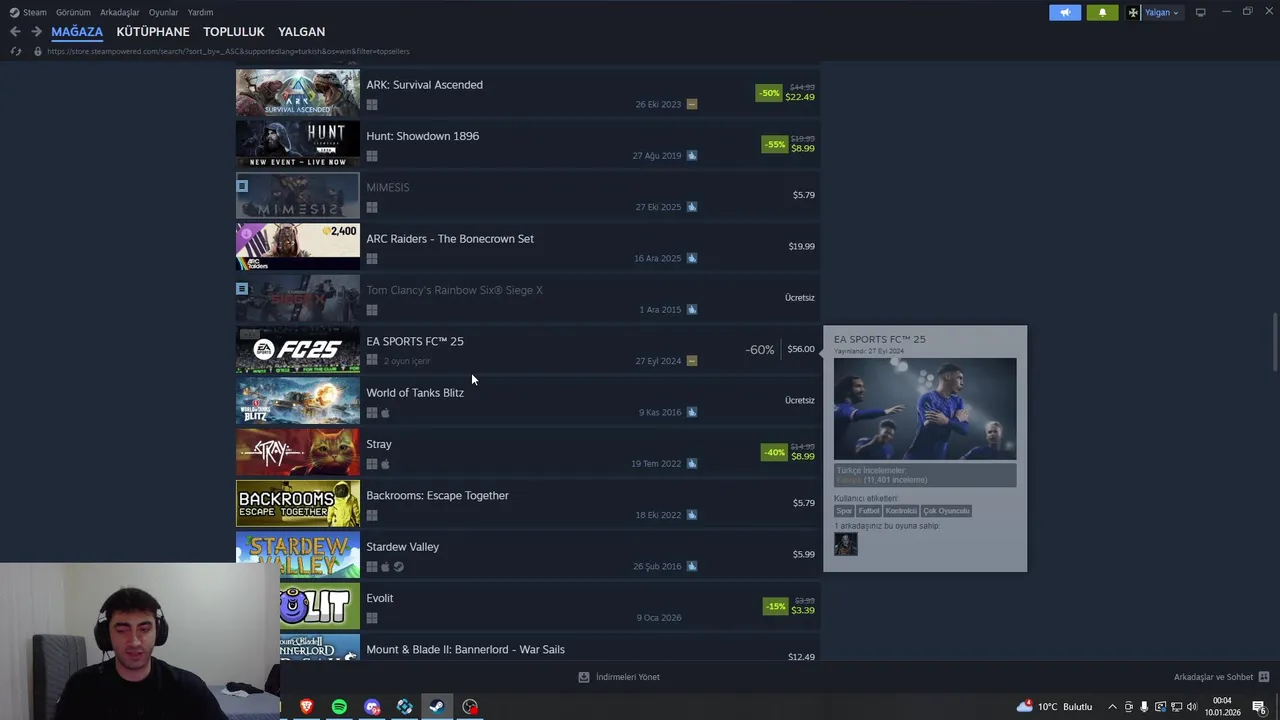Image resolution: width=1280 pixels, height=720 pixels.
Task: Click the Hunt: Showdown 1896 thumbnail
Action: 297,144
